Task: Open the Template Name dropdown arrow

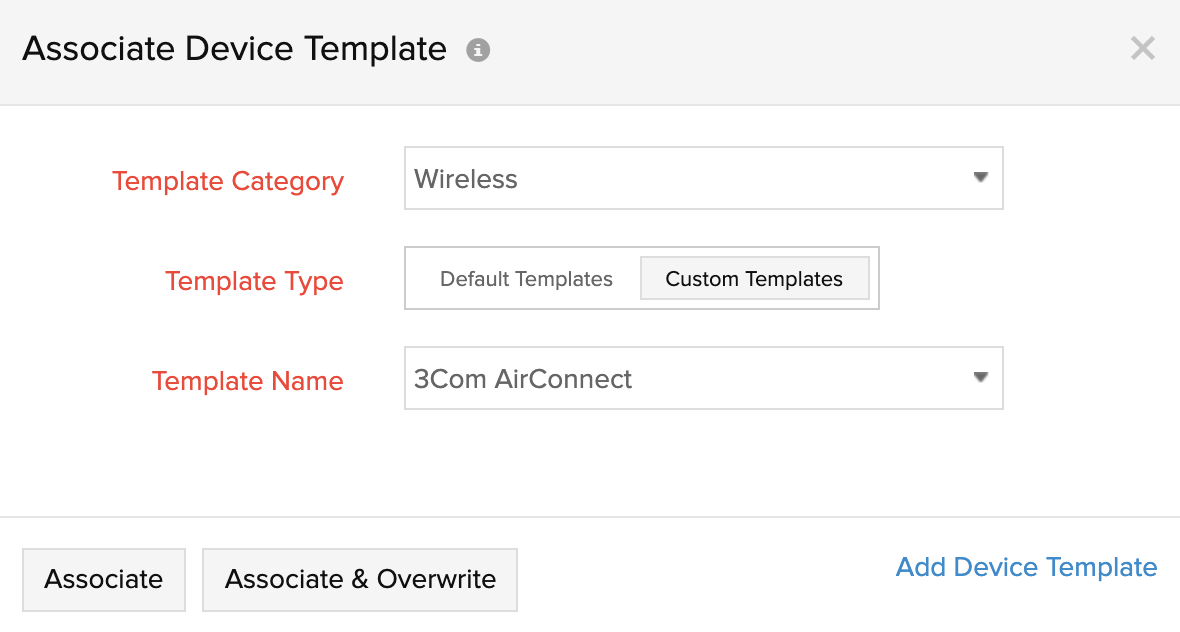Action: 980,378
